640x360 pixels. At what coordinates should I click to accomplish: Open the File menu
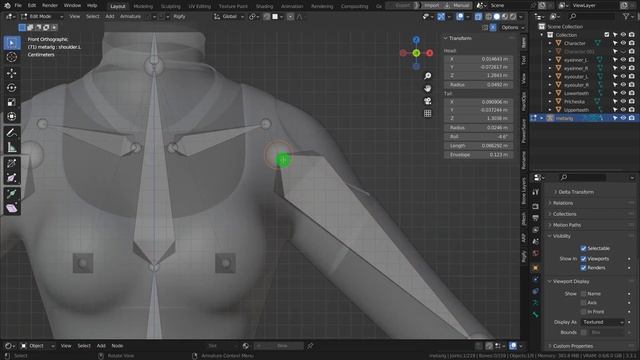tap(18, 6)
